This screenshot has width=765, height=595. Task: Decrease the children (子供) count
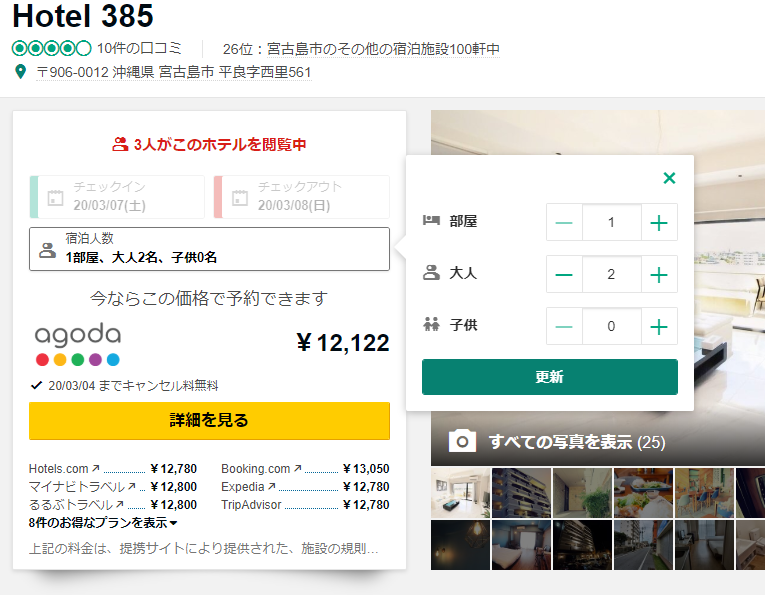point(564,326)
